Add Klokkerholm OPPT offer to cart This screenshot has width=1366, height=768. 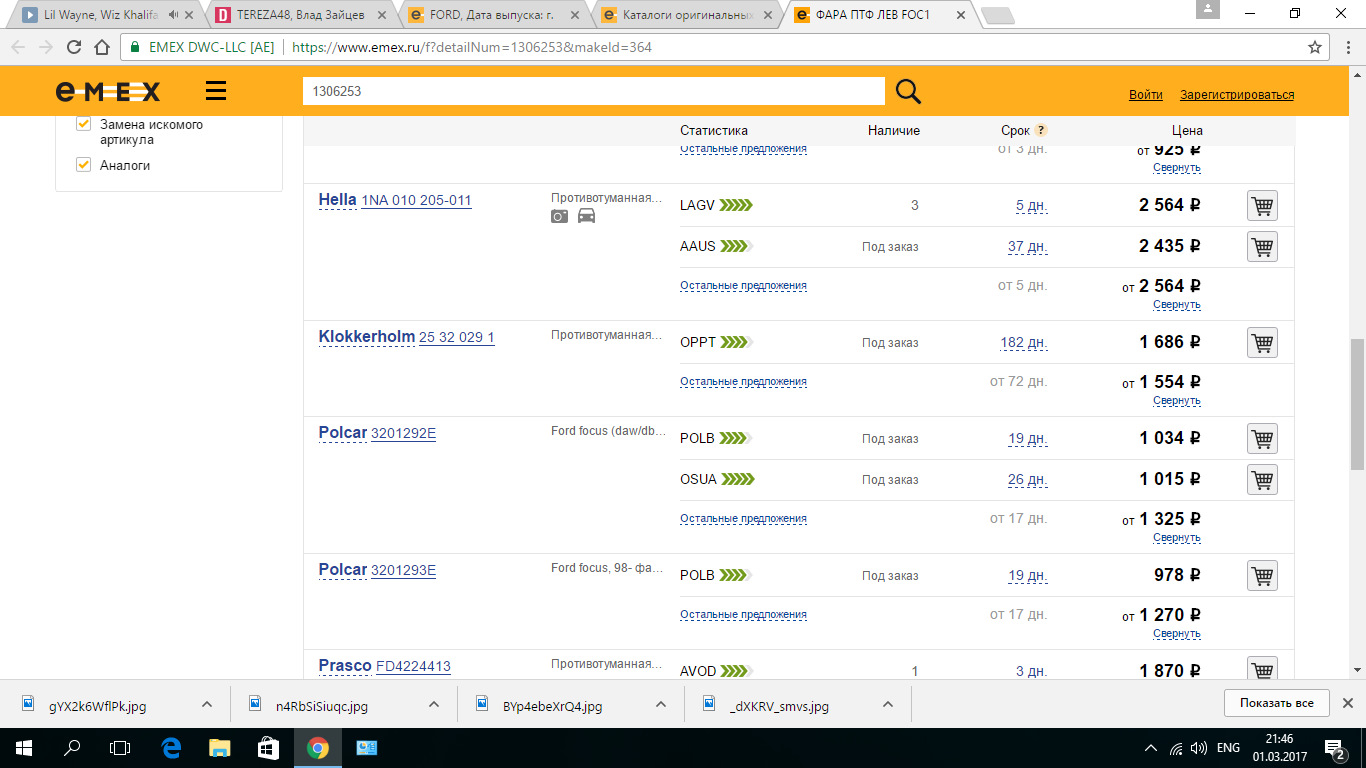tap(1262, 343)
